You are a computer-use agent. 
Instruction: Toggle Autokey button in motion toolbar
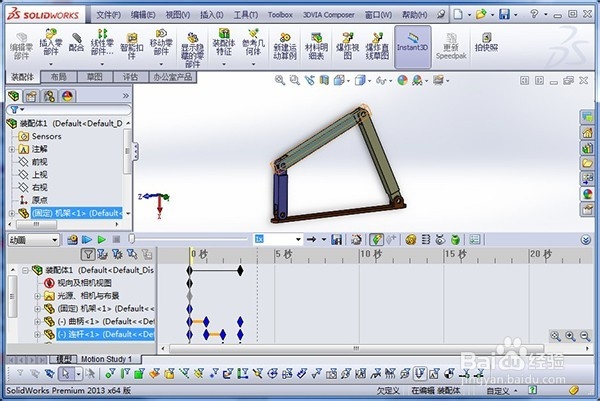[x=377, y=240]
